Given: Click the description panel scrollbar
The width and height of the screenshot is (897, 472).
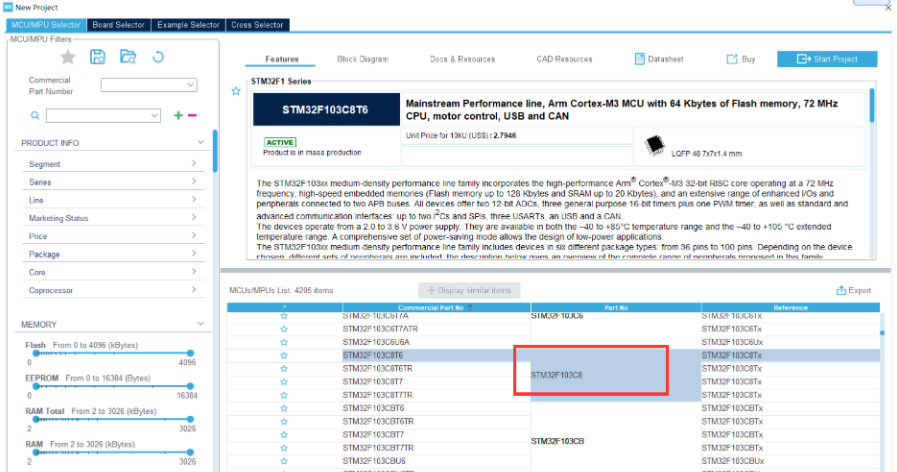Looking at the screenshot, I should [872, 105].
